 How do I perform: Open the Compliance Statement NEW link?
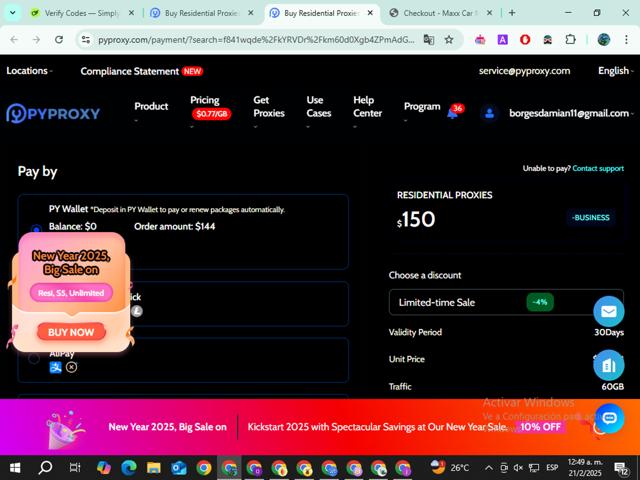[141, 71]
